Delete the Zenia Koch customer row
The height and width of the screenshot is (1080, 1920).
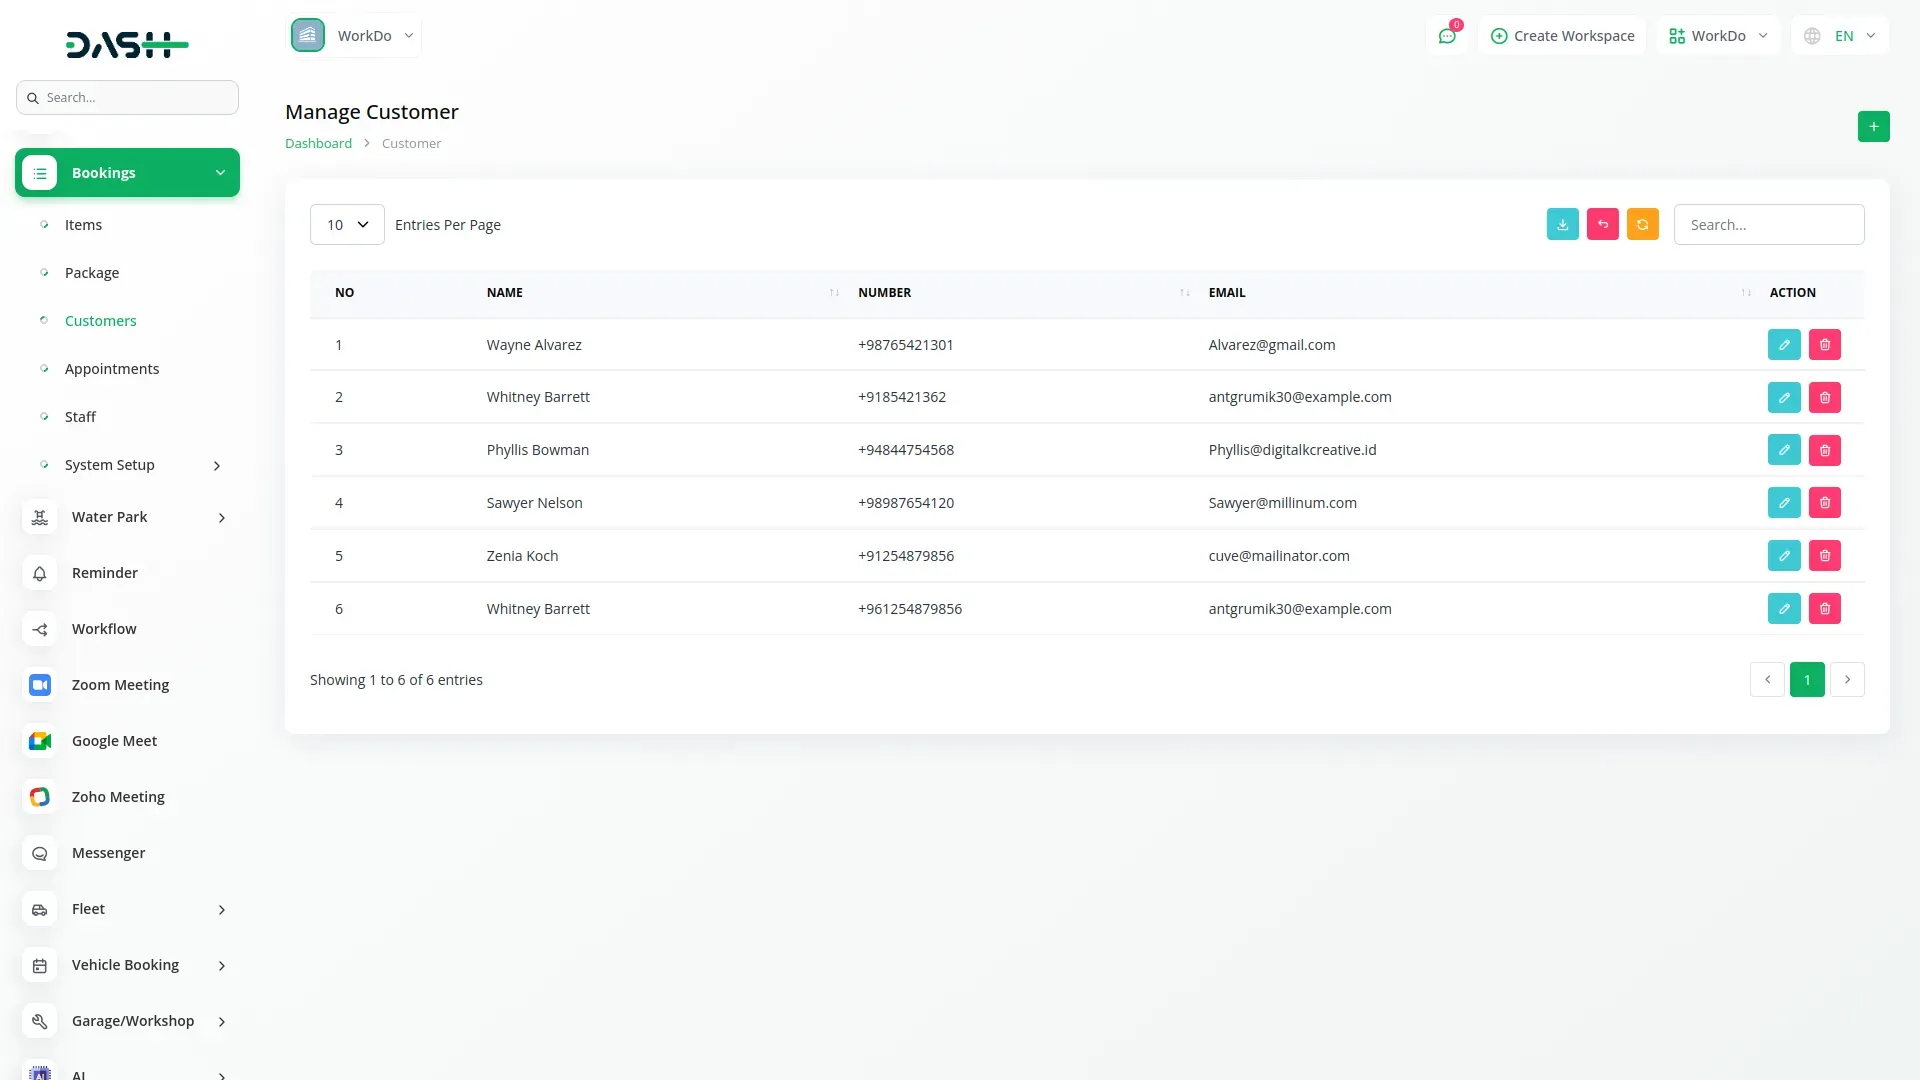[1824, 556]
